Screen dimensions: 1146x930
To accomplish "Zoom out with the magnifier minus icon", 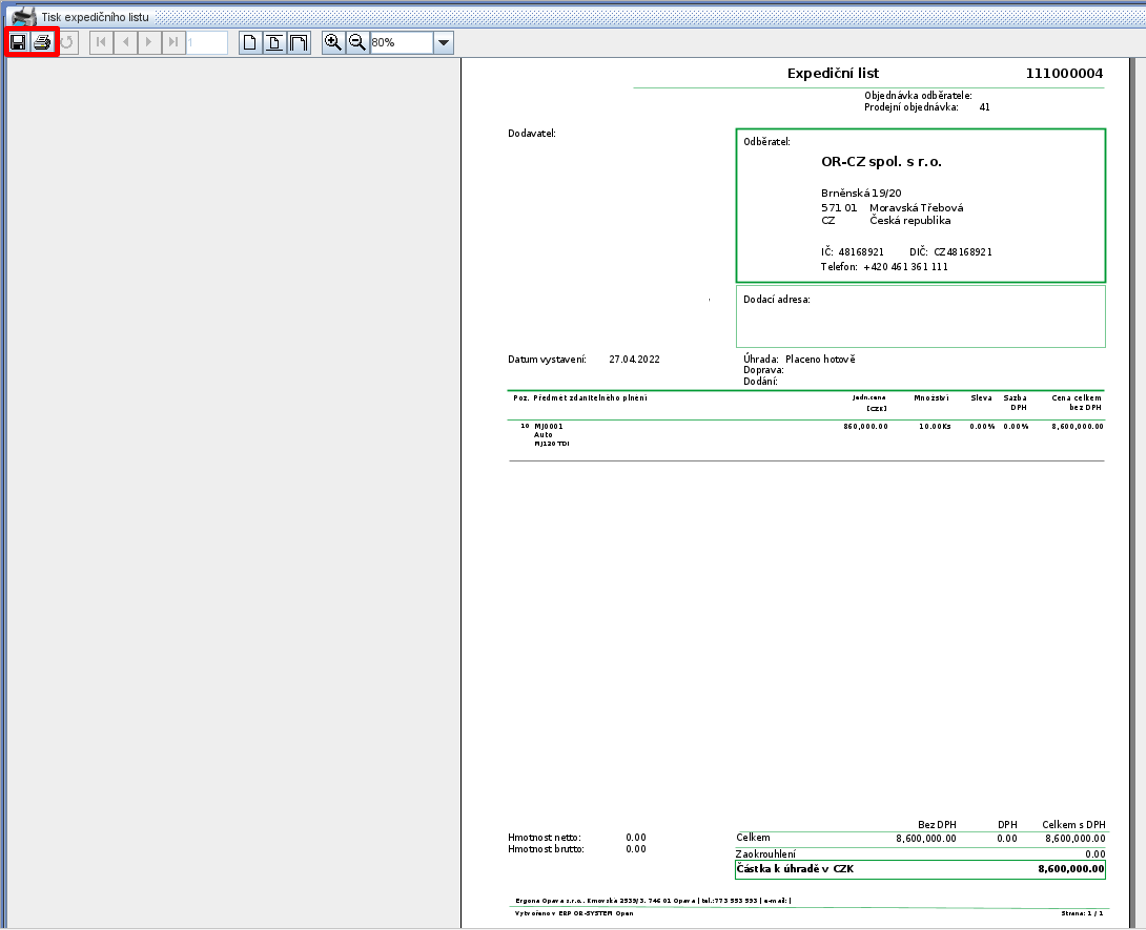I will [x=357, y=42].
